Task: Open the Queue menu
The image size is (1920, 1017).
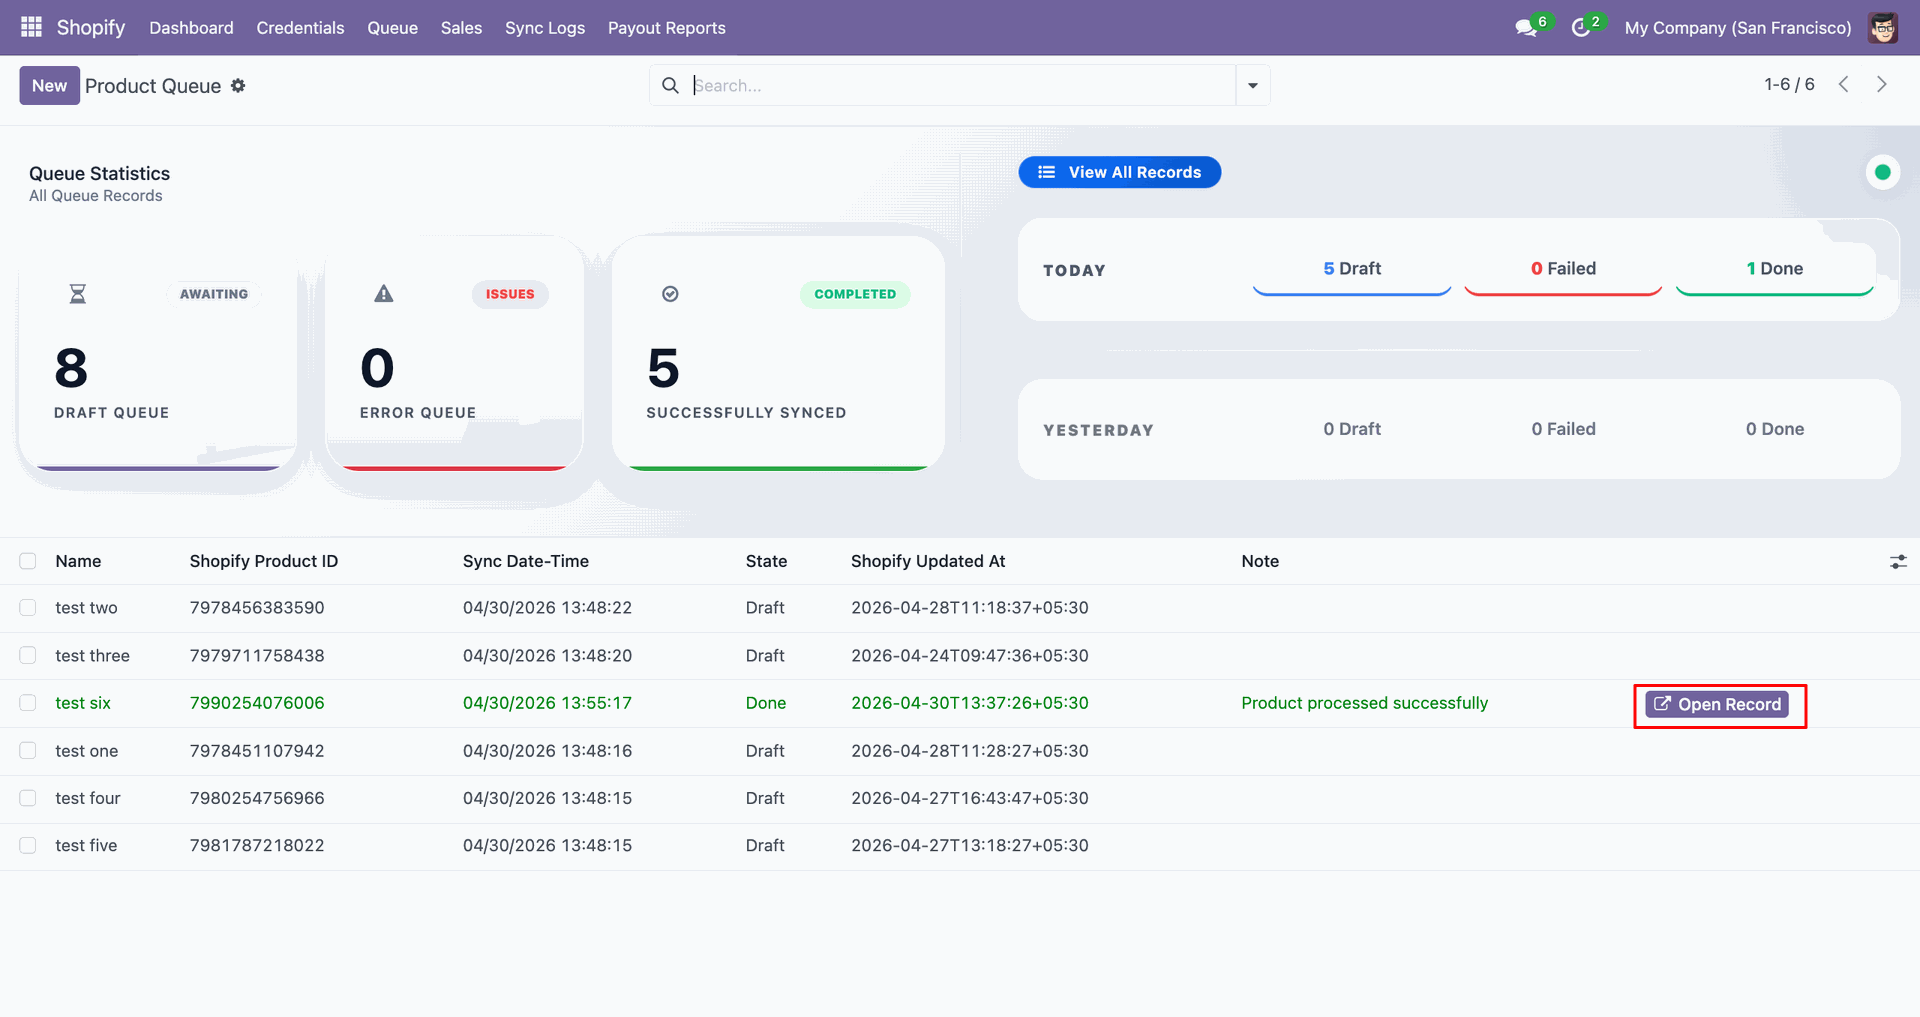Action: click(392, 28)
